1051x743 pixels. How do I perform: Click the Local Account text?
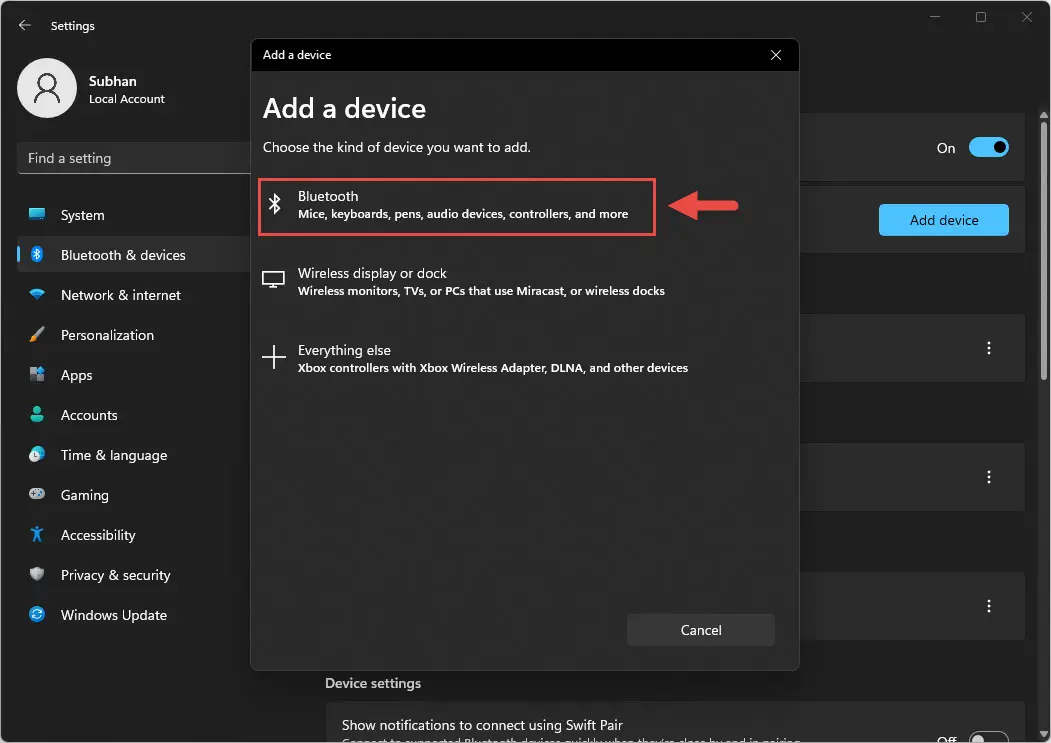click(127, 99)
